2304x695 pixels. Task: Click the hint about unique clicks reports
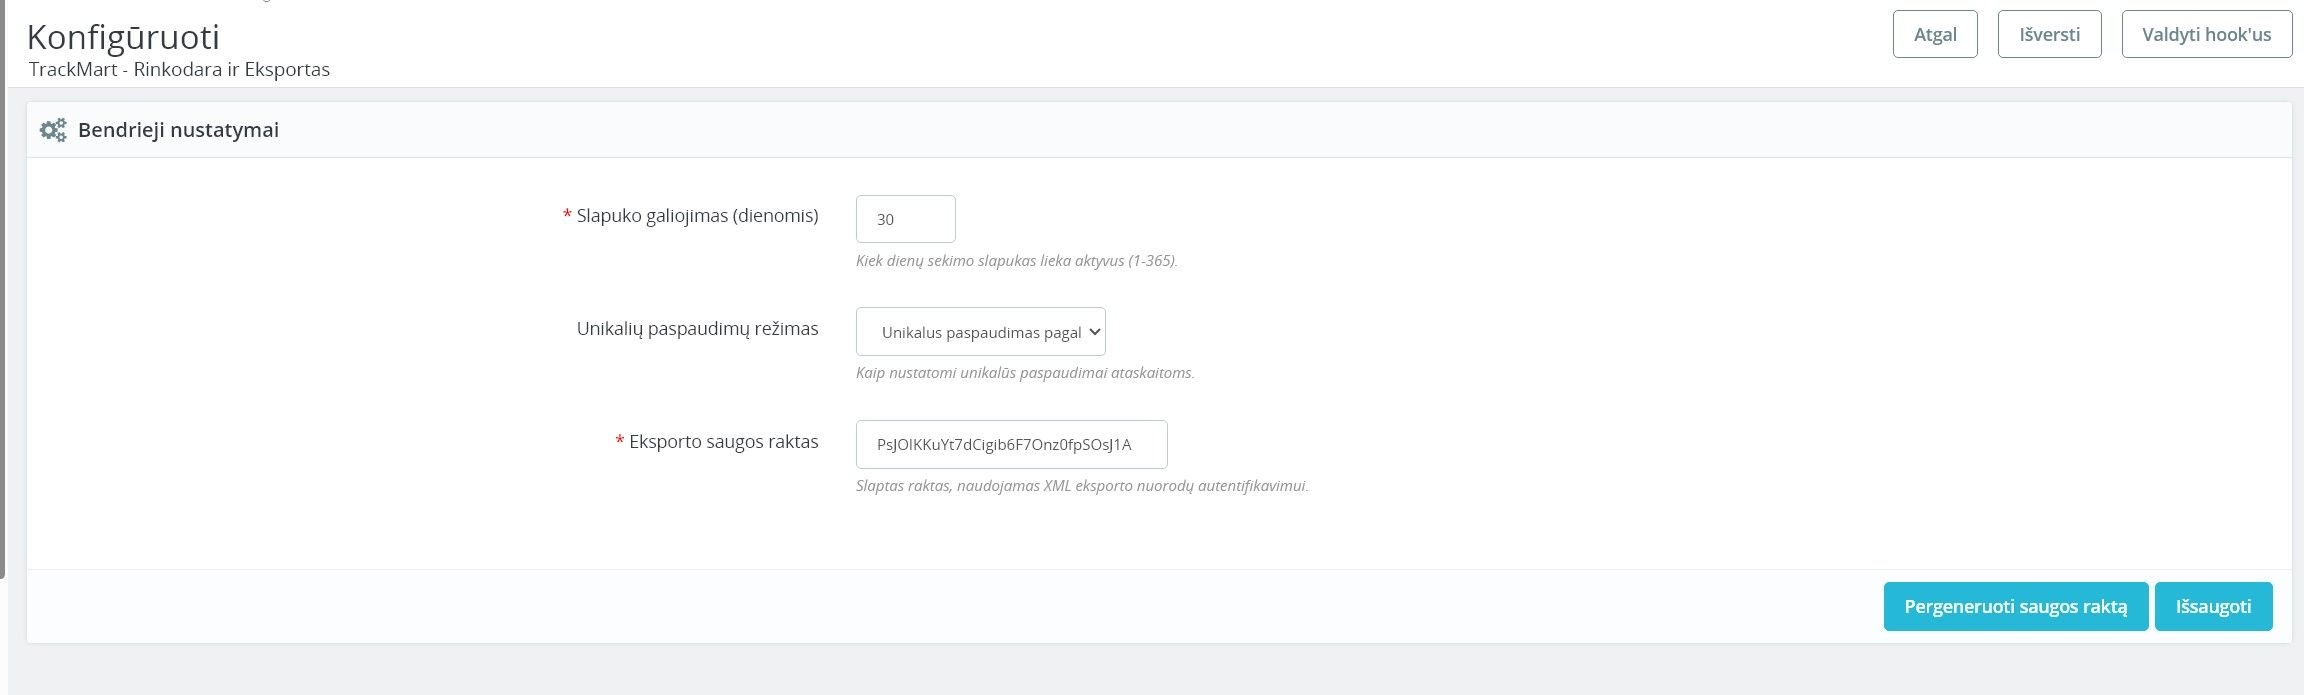pos(1025,373)
